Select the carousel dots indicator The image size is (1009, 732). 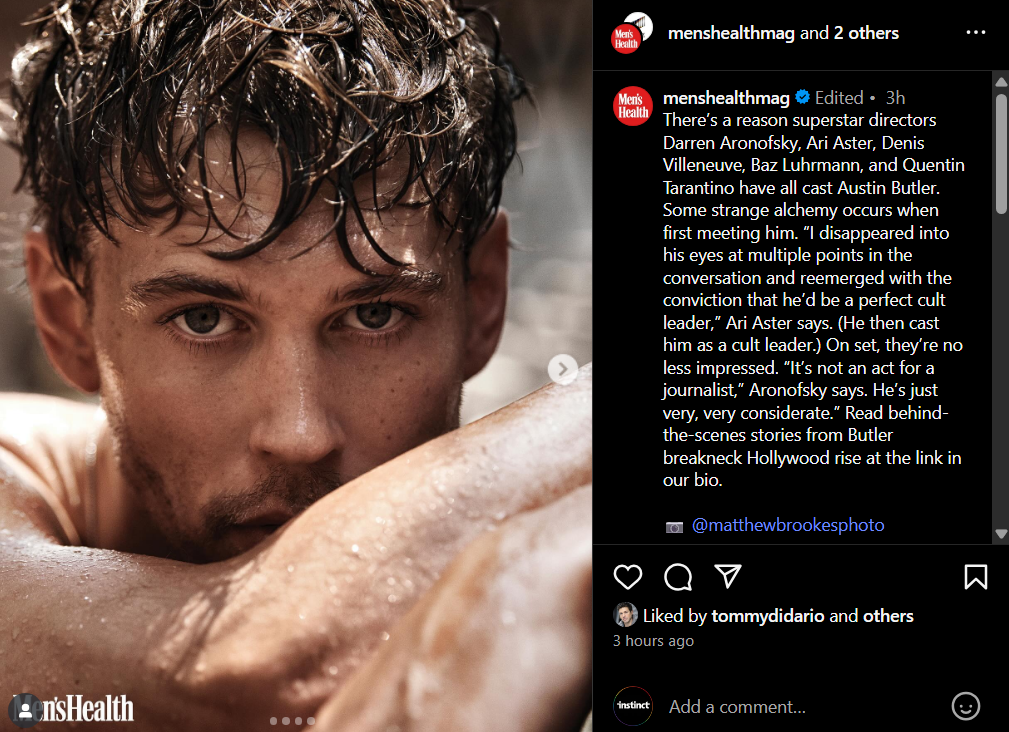[x=292, y=721]
